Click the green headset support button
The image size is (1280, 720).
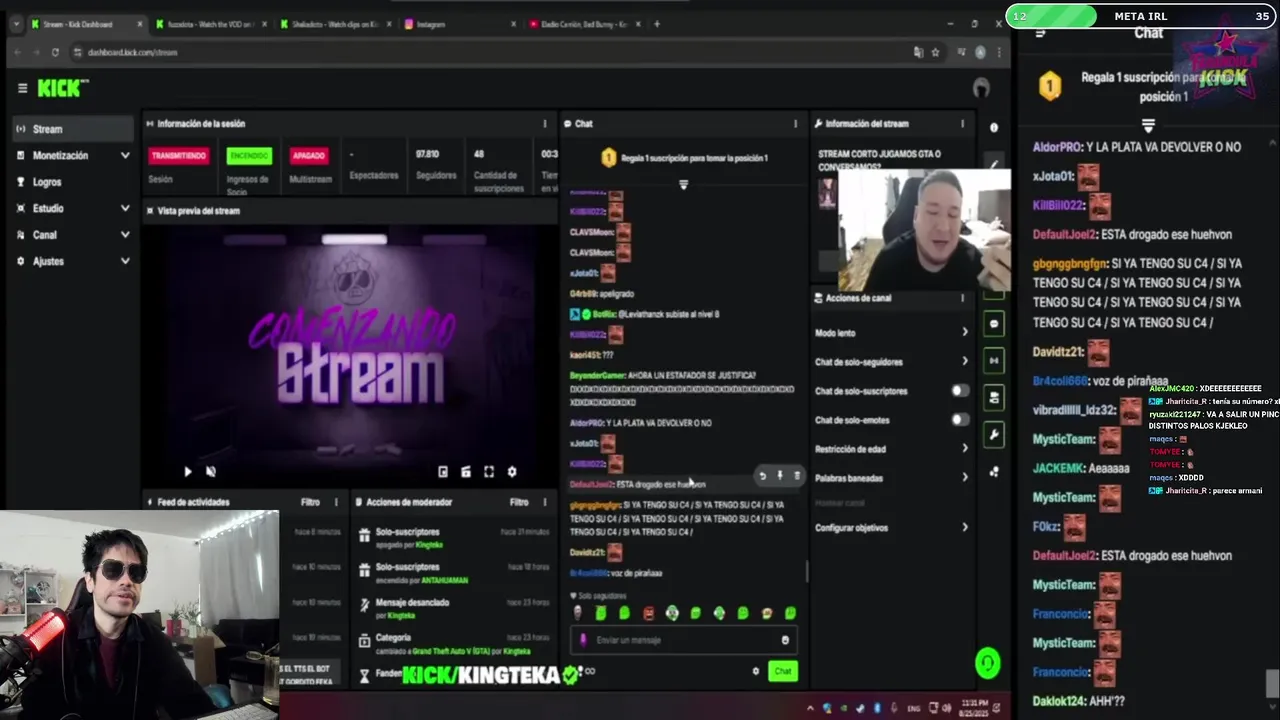[x=988, y=663]
